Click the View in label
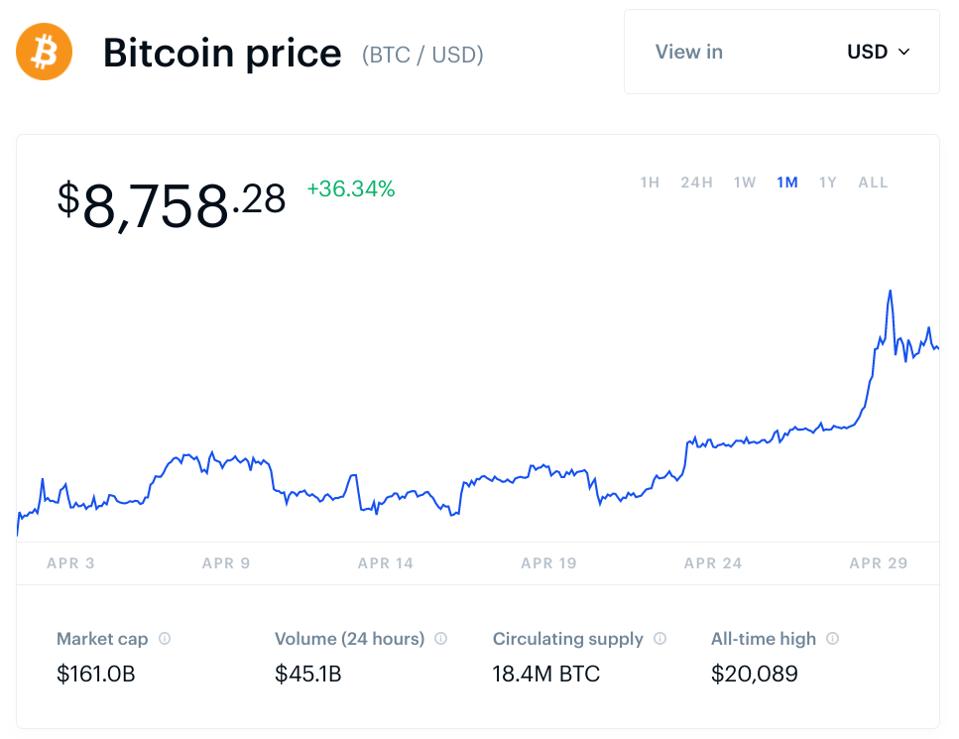 688,52
